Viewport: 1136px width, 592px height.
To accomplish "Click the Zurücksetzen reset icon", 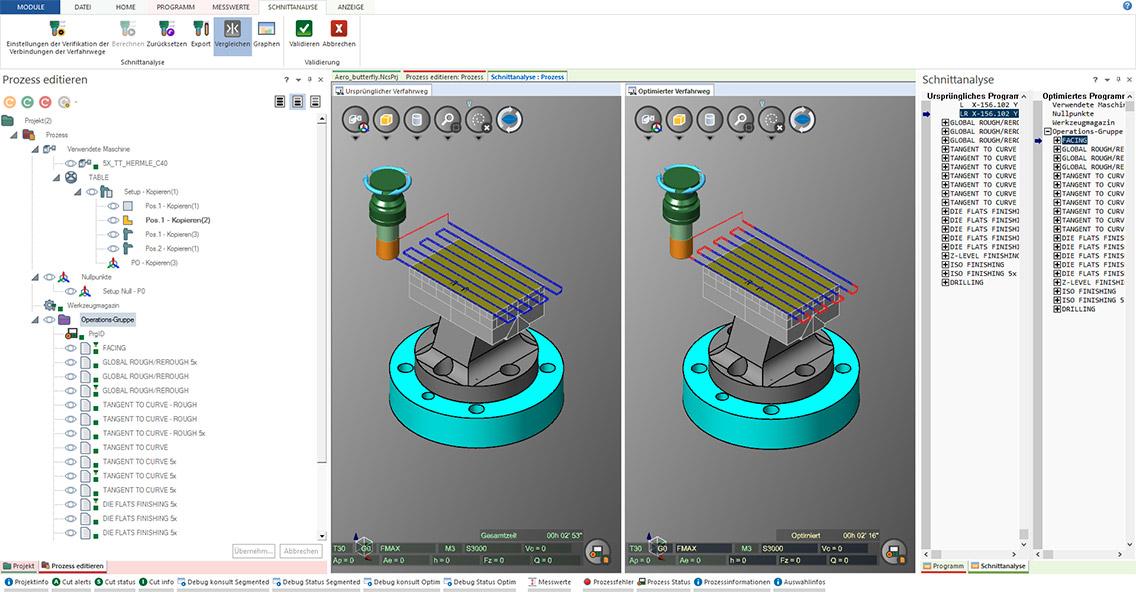I will (165, 30).
